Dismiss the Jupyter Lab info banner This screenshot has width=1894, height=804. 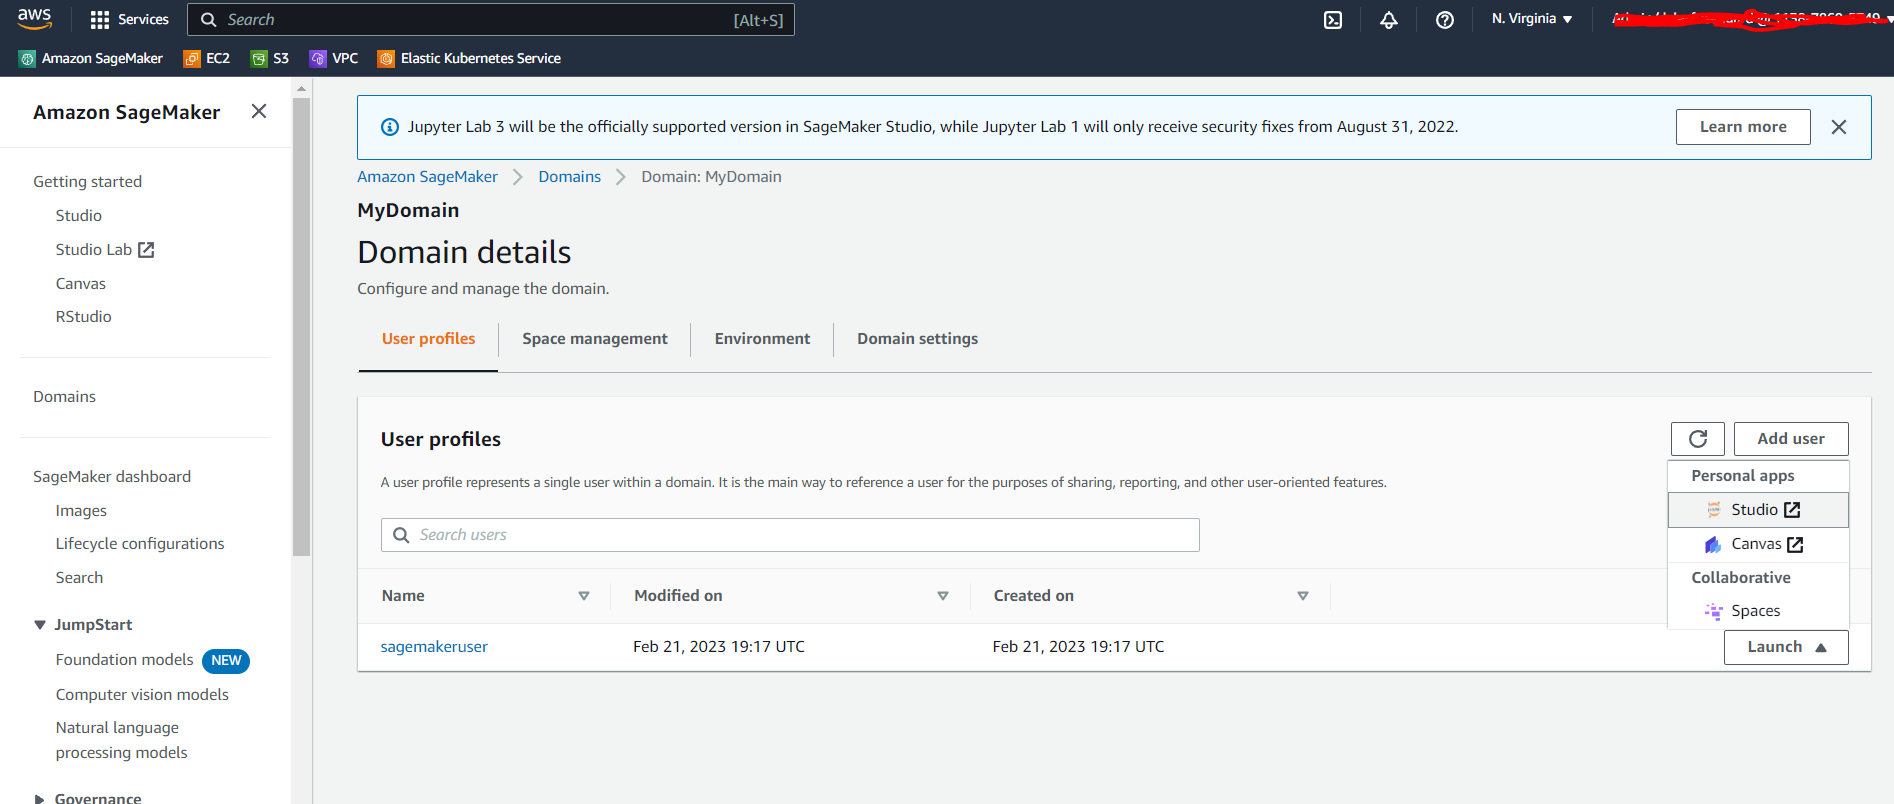(1838, 127)
